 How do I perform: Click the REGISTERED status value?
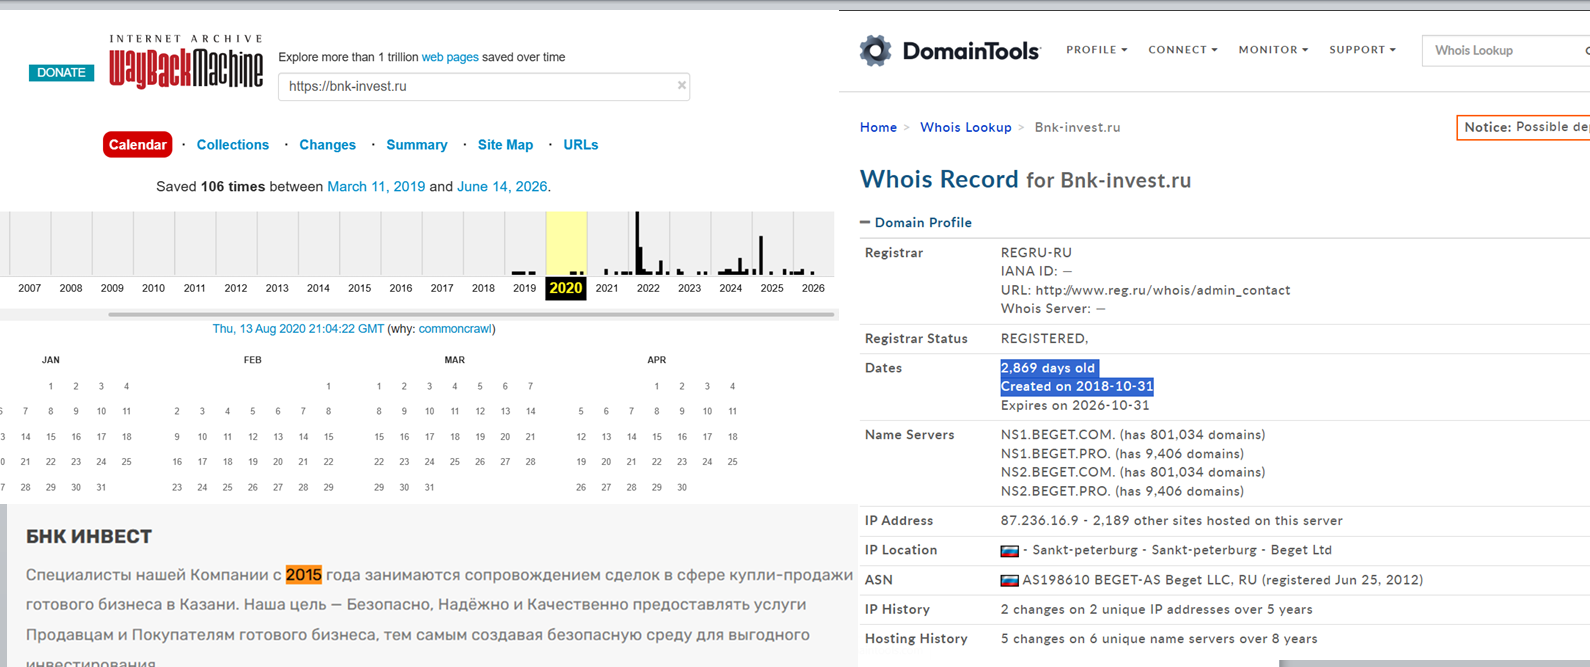click(1044, 339)
